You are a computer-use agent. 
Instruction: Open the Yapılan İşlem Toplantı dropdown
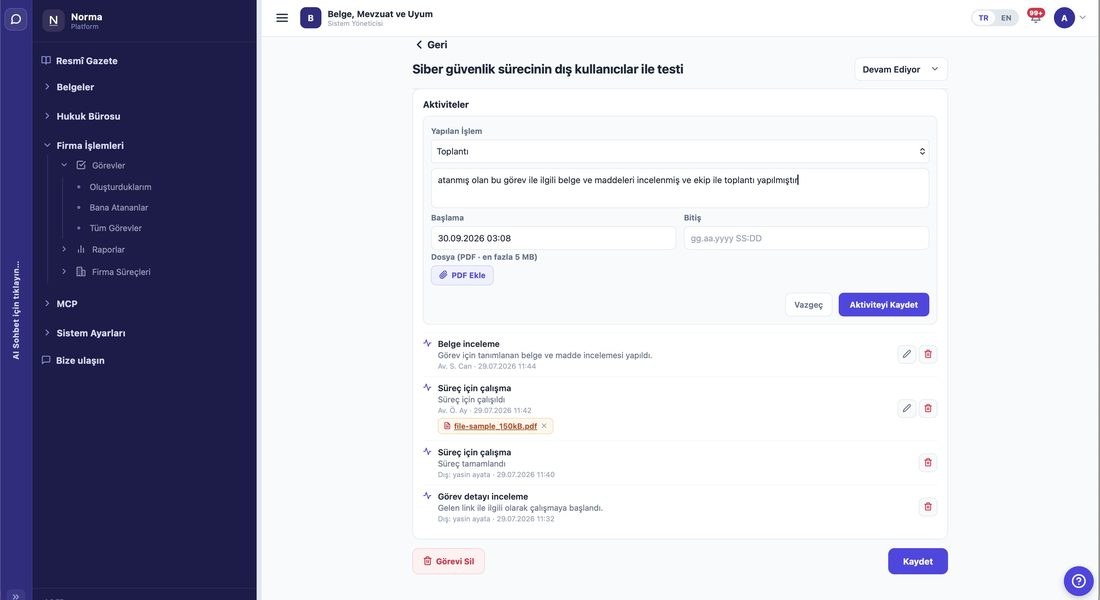click(680, 152)
